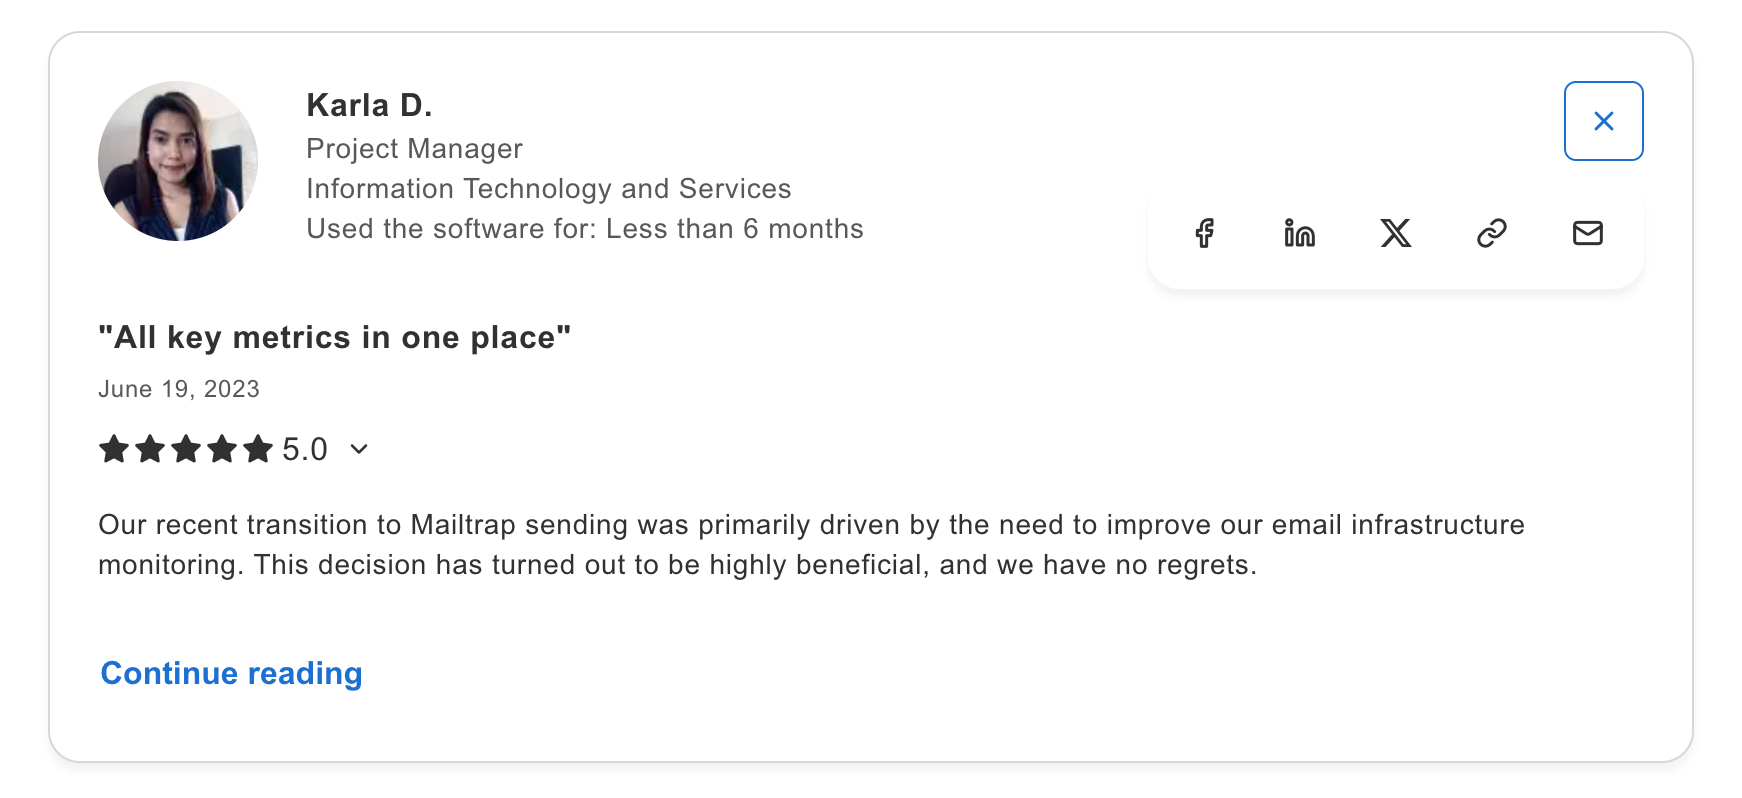Copy the review link using the chain icon

[x=1491, y=233]
